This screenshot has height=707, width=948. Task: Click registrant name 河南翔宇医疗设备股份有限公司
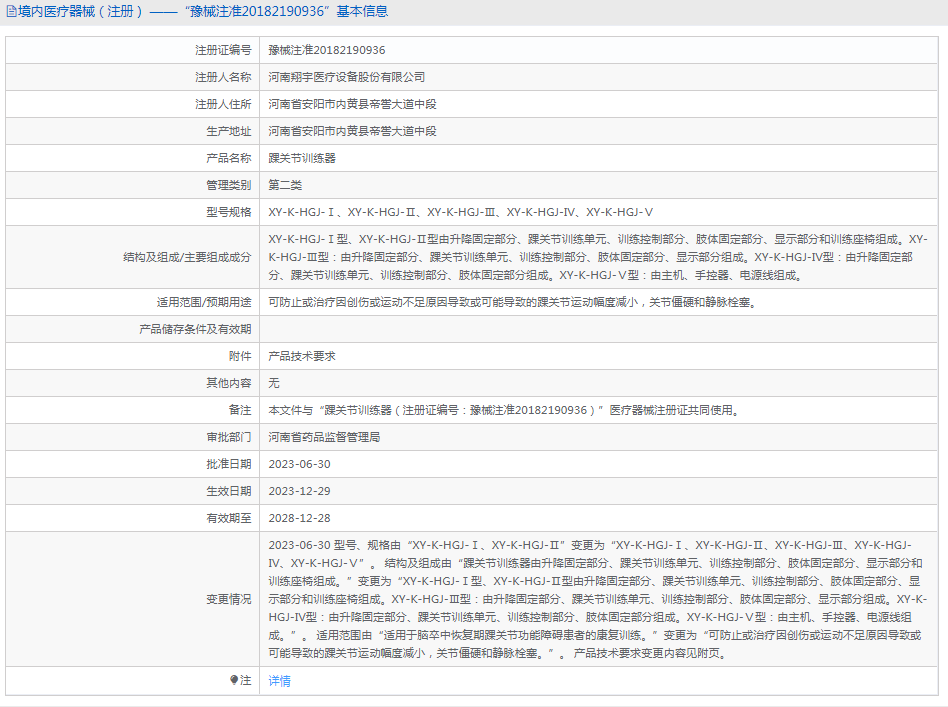pyautogui.click(x=346, y=77)
